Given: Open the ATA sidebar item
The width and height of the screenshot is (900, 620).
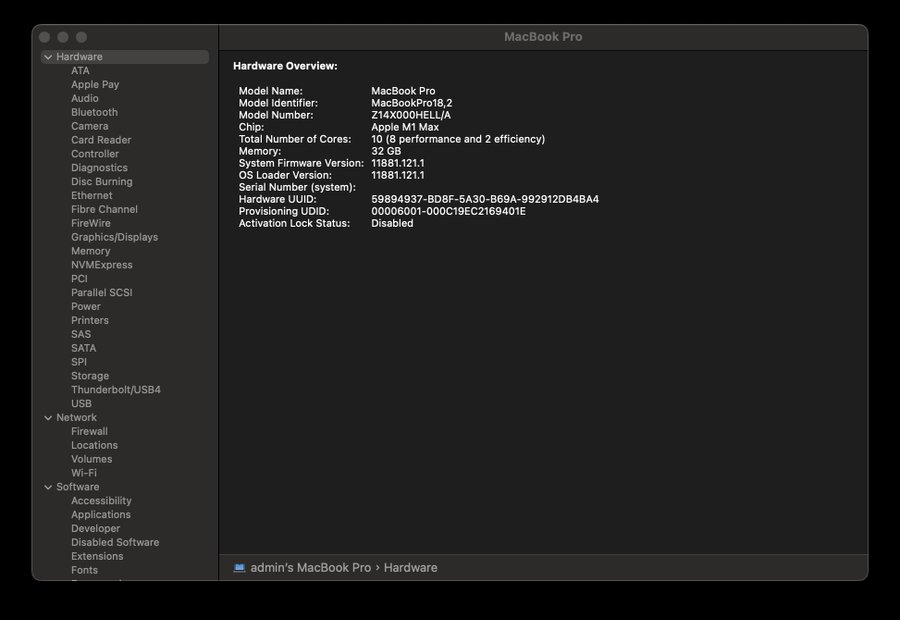Looking at the screenshot, I should (80, 71).
